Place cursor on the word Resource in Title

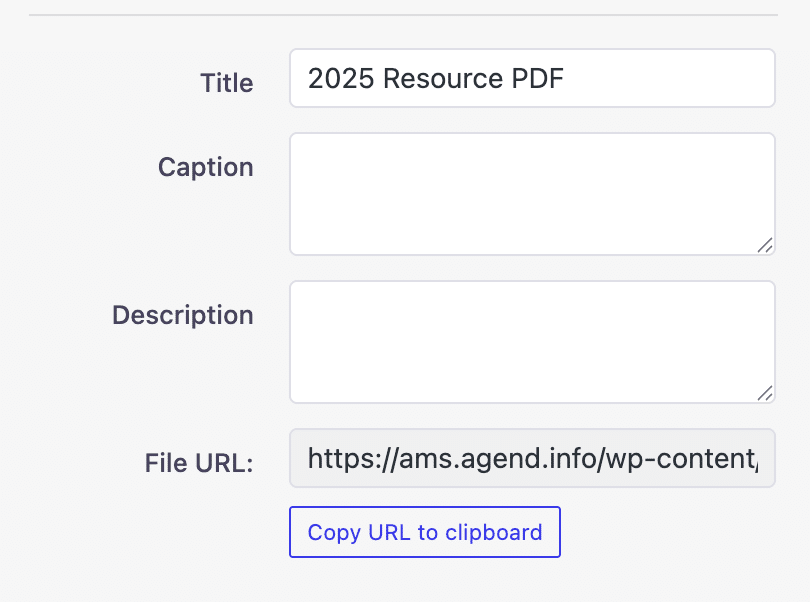point(432,78)
